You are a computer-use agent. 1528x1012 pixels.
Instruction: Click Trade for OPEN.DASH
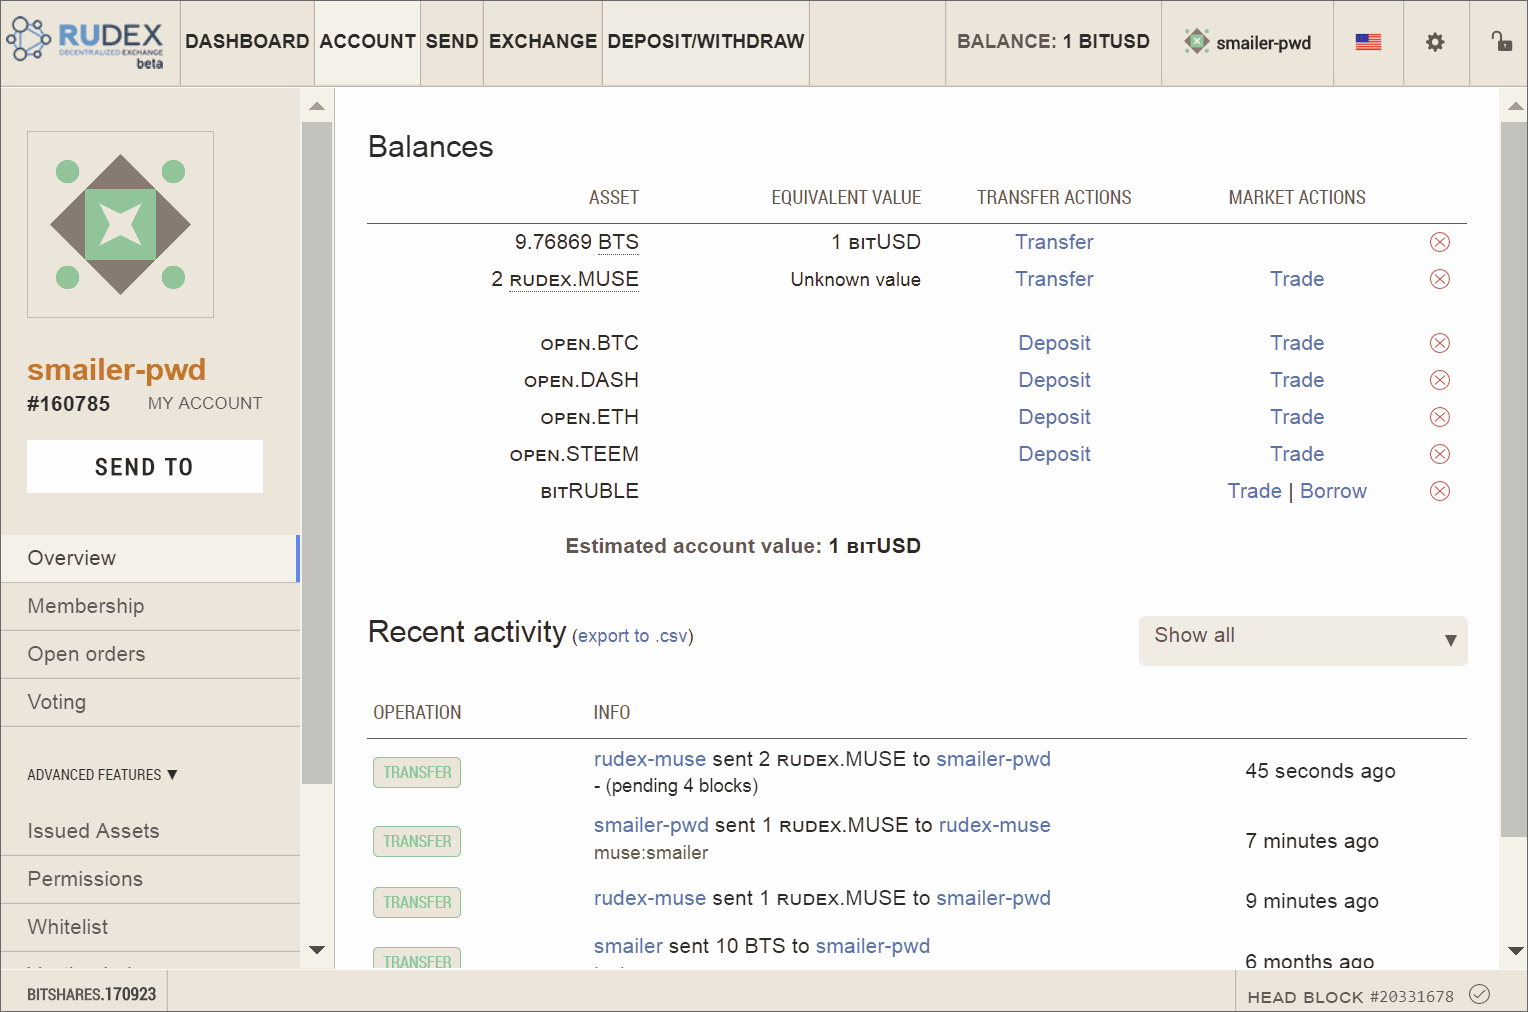tap(1297, 380)
